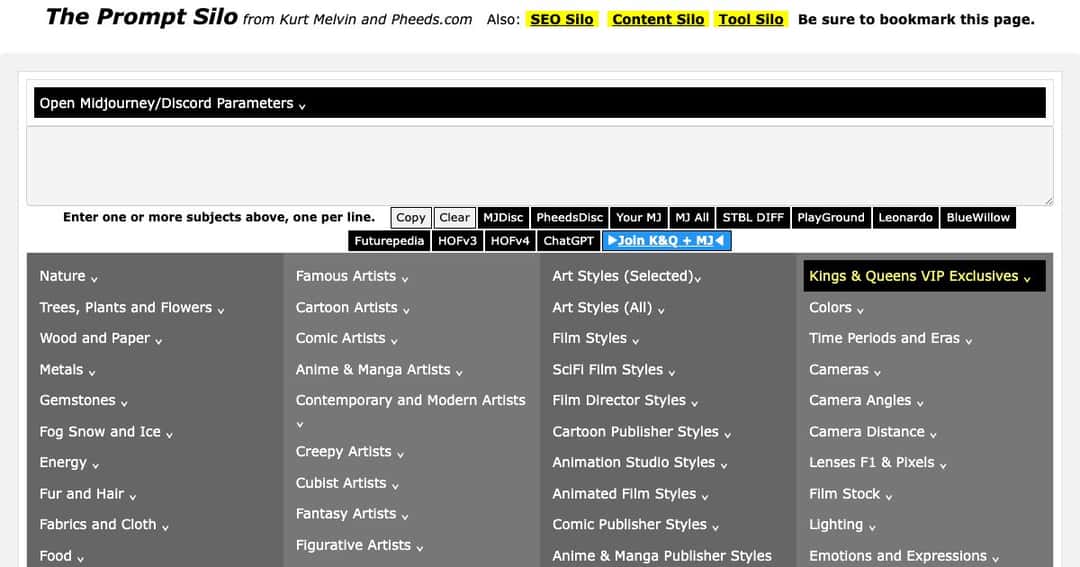Image resolution: width=1080 pixels, height=567 pixels.
Task: Click the Copy button
Action: (411, 218)
